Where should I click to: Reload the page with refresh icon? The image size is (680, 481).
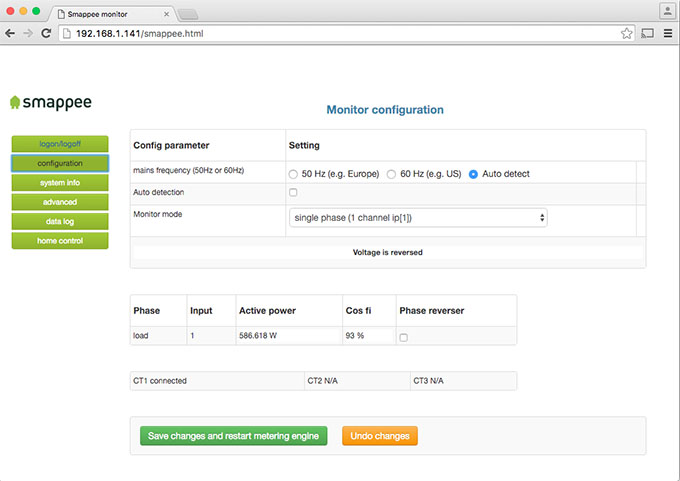click(x=46, y=33)
